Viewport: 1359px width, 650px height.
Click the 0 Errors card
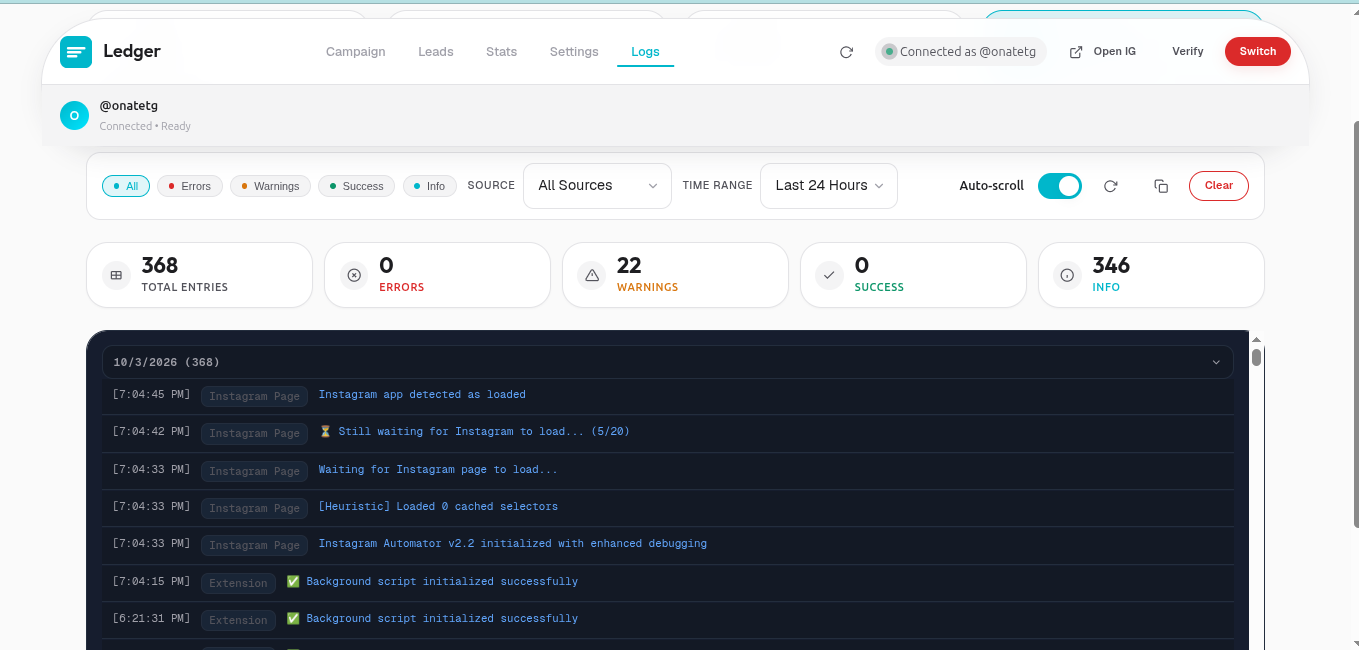click(438, 275)
